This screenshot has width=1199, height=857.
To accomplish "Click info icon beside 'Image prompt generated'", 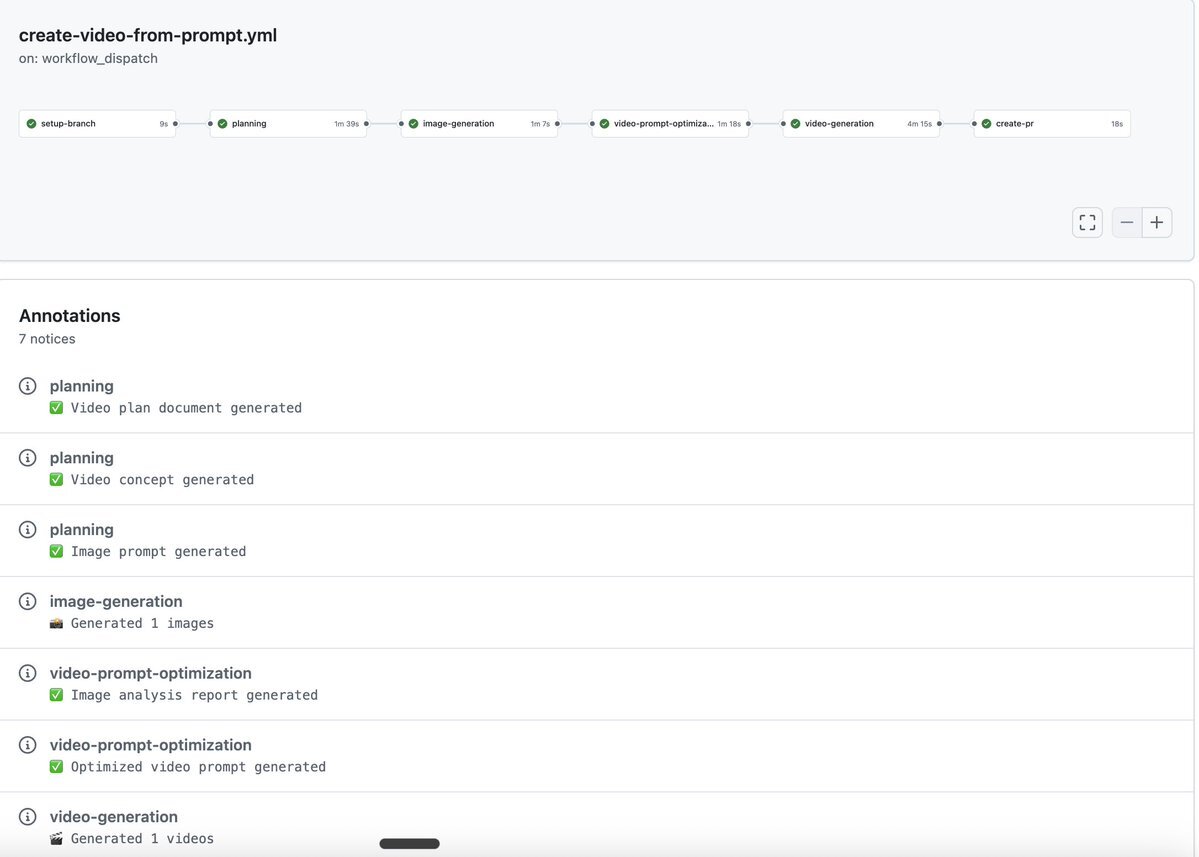I will (28, 530).
